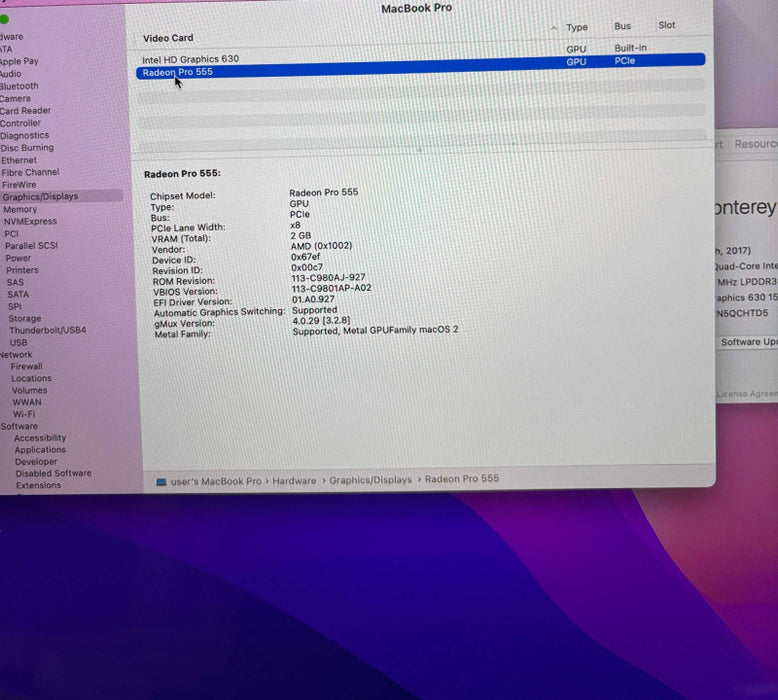Open WWAN under Network
This screenshot has height=700, width=778.
27,402
